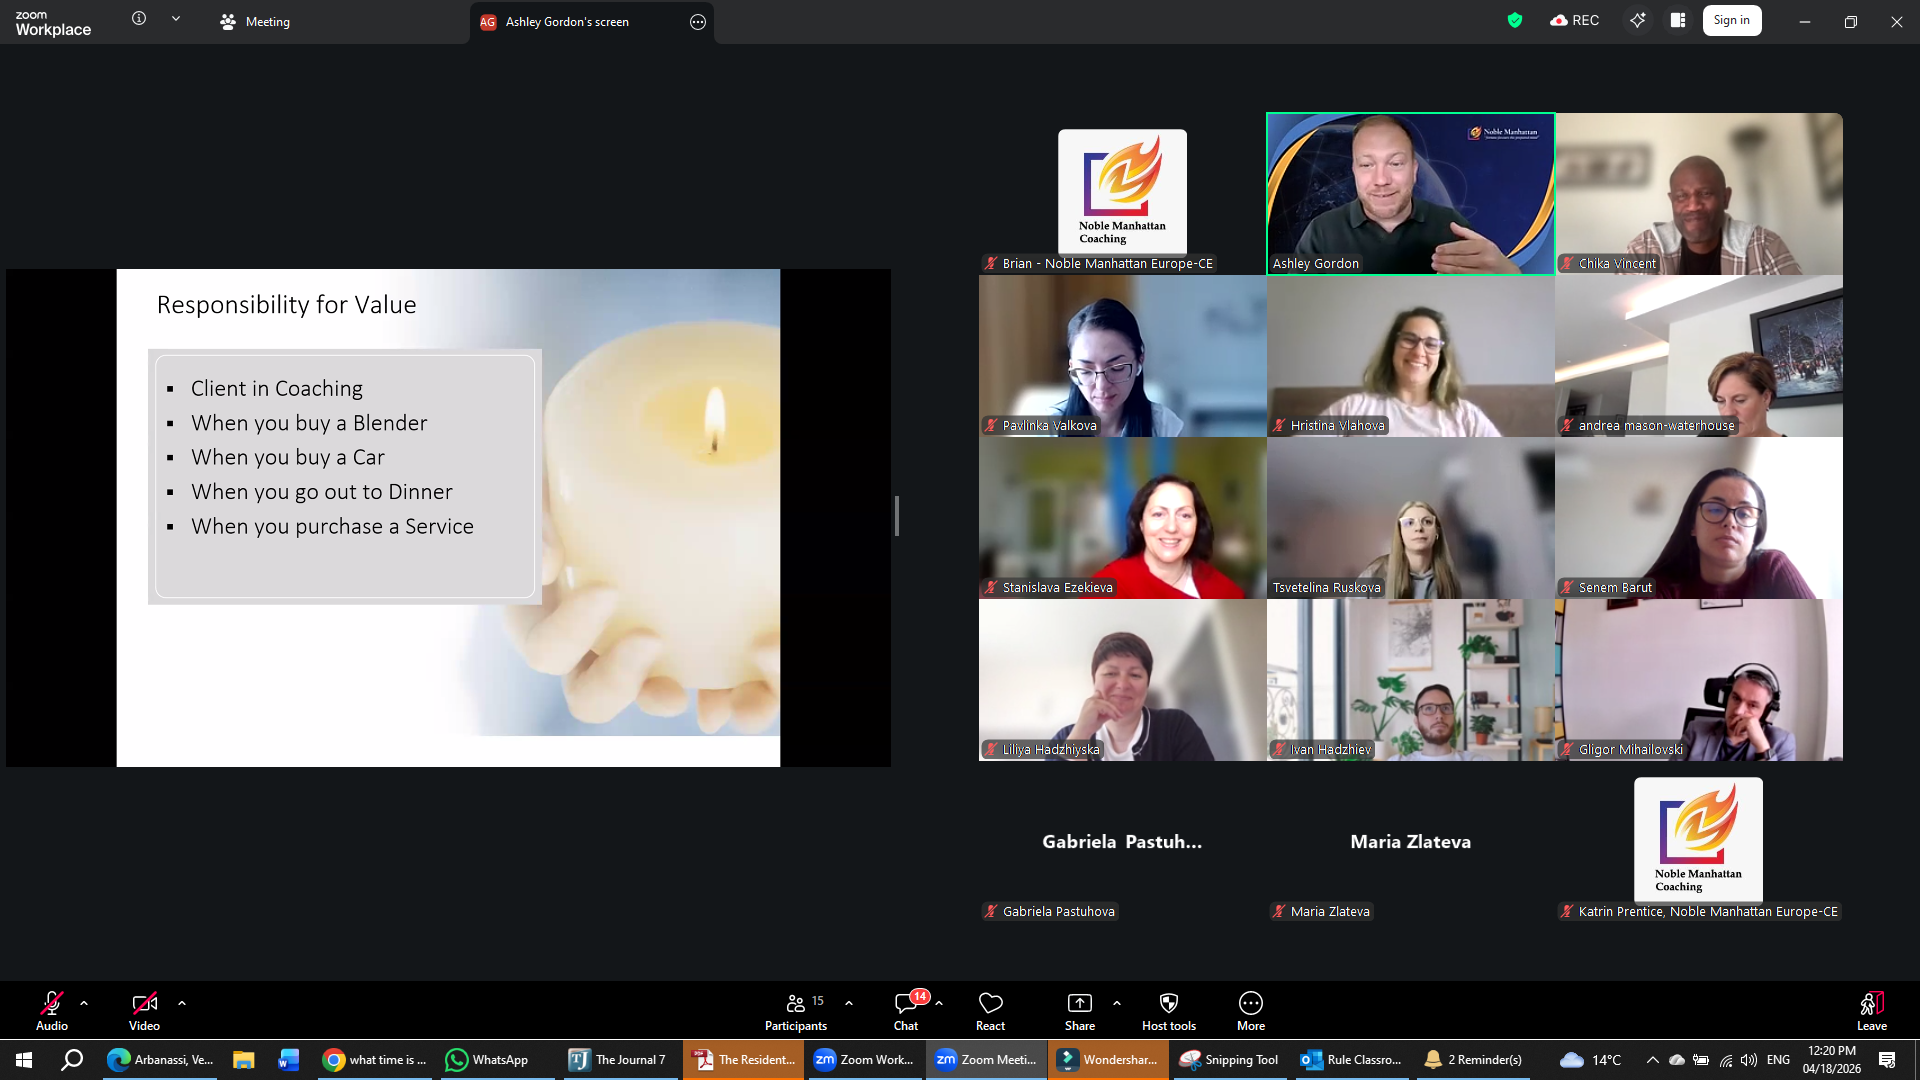Open the More options ellipsis

point(1250,1009)
